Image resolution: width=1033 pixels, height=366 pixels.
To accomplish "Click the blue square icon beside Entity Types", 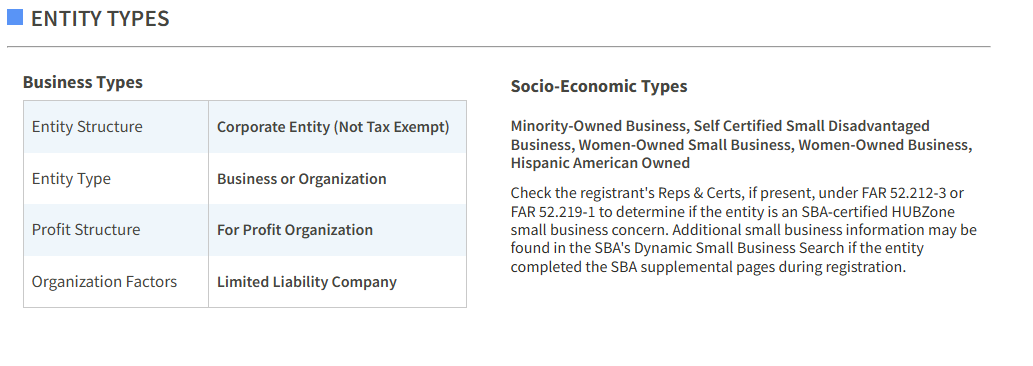I will (15, 17).
